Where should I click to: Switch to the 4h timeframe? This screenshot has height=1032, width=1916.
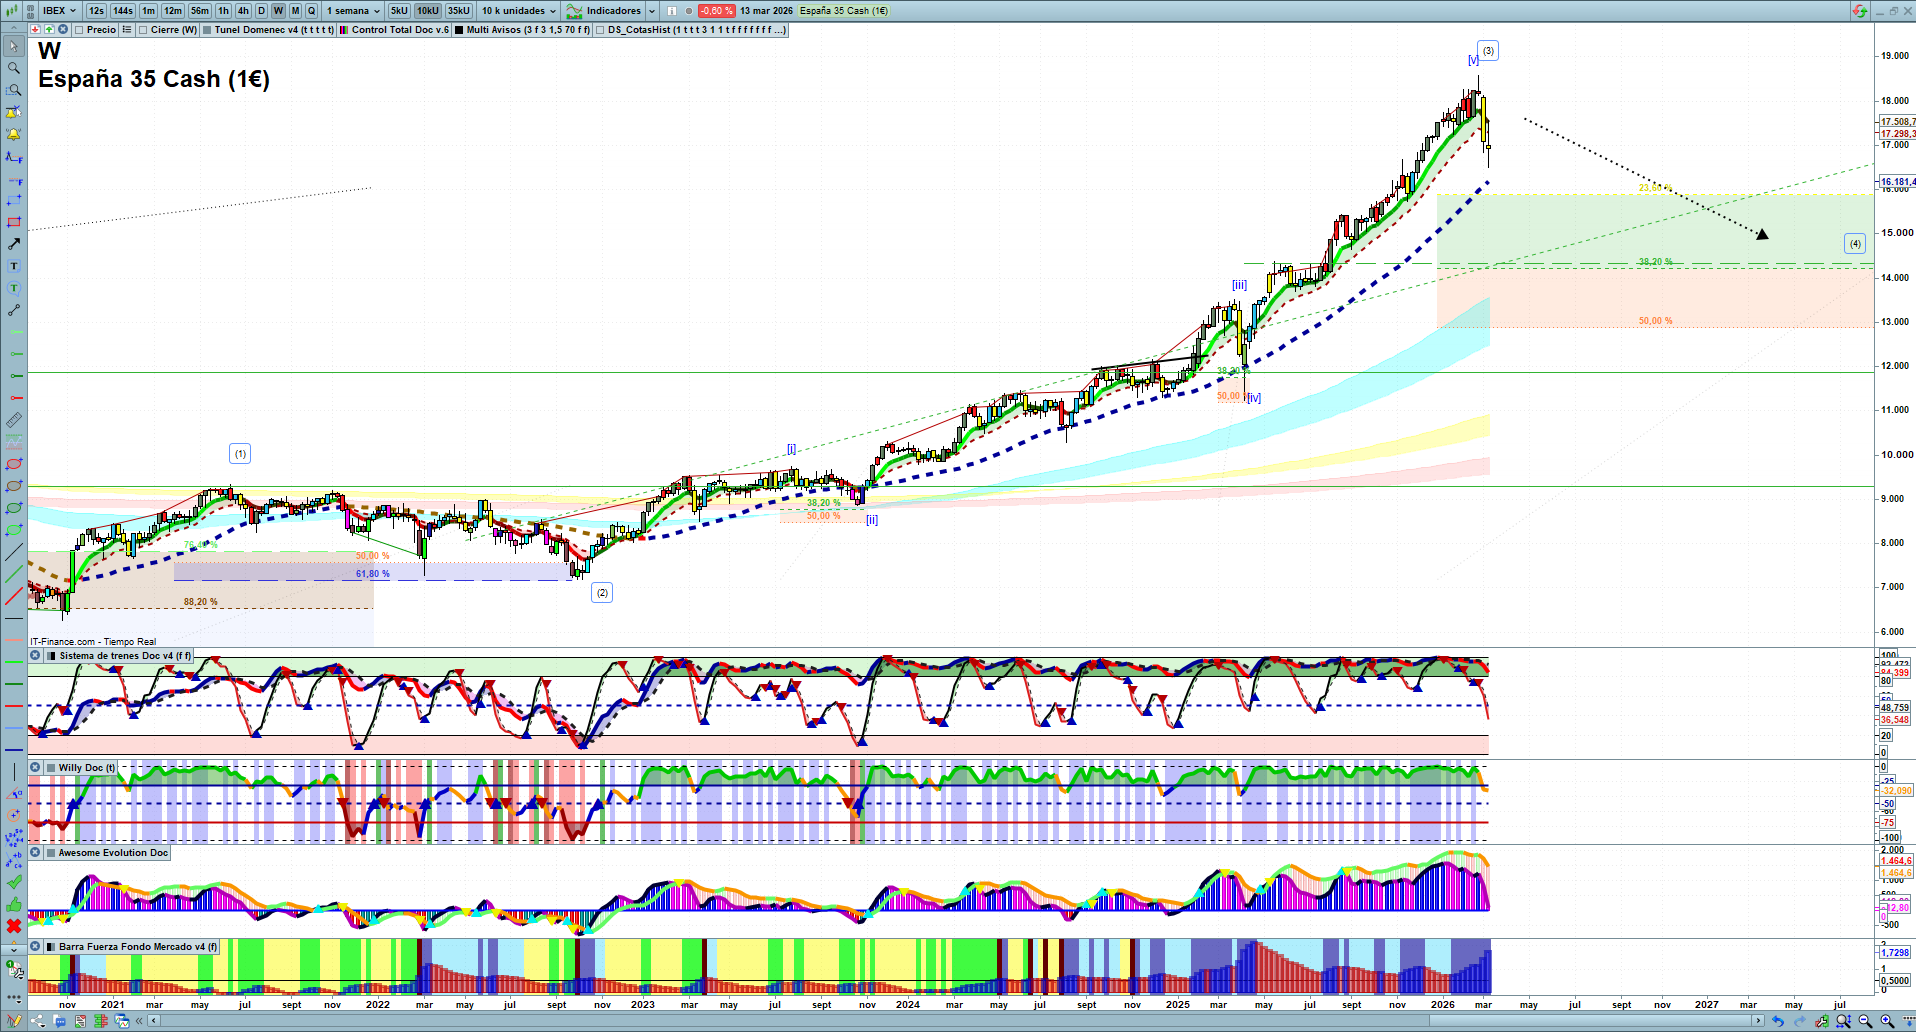[243, 11]
